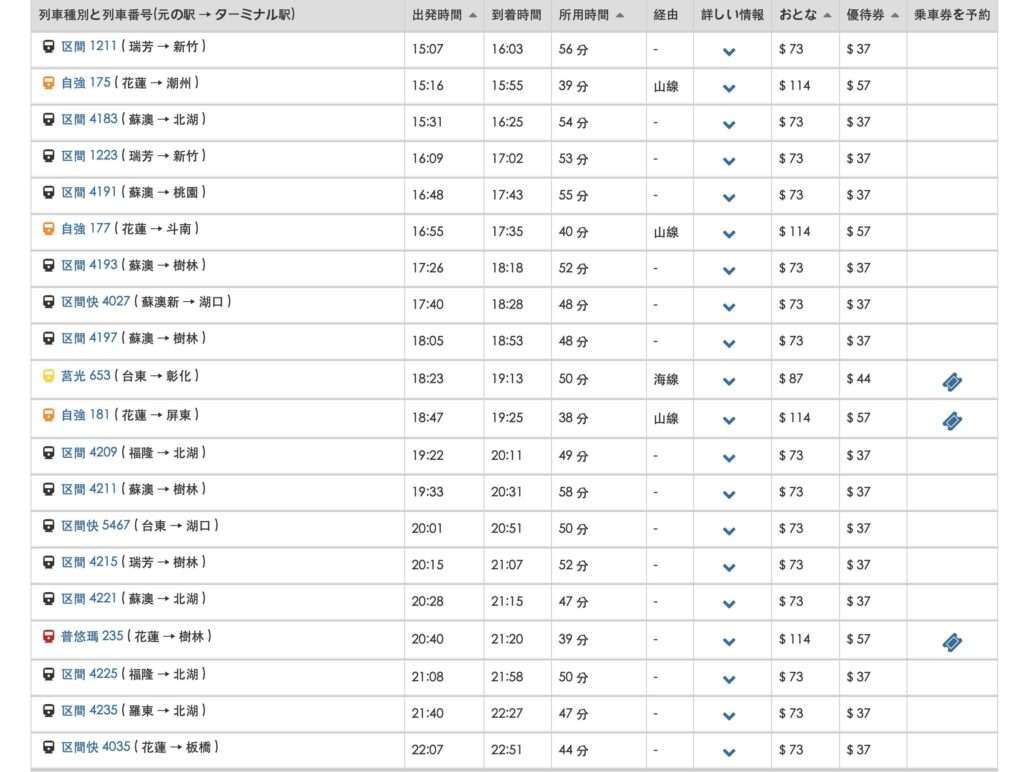Click ticket booking icon for 自強 181
Screen dimensions: 1024x772
951,421
